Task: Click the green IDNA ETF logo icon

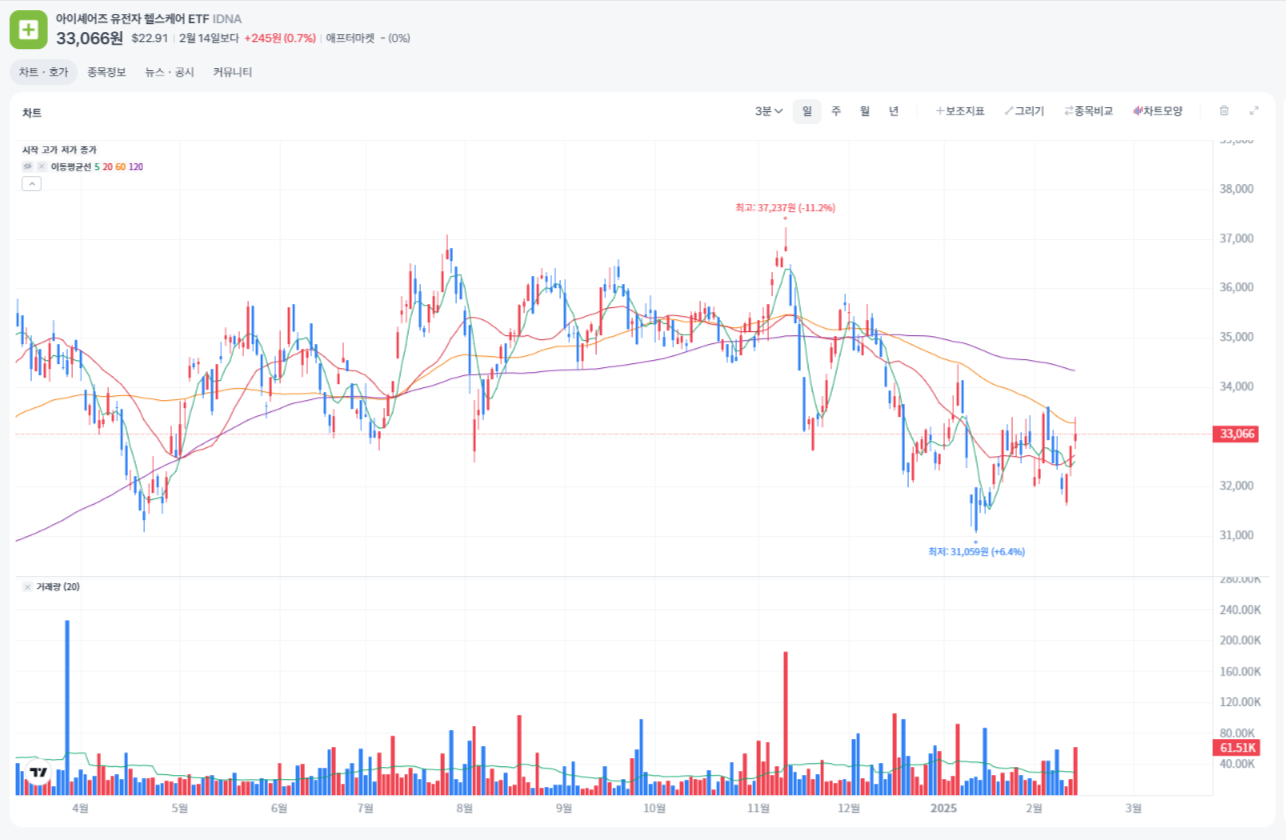Action: point(29,29)
